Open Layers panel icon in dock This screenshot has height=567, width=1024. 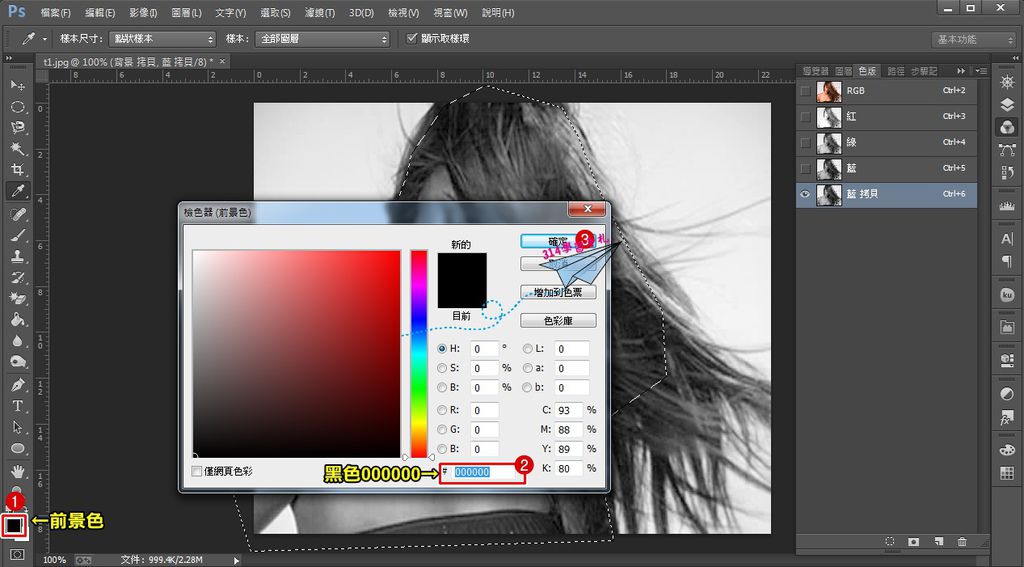tap(1007, 105)
